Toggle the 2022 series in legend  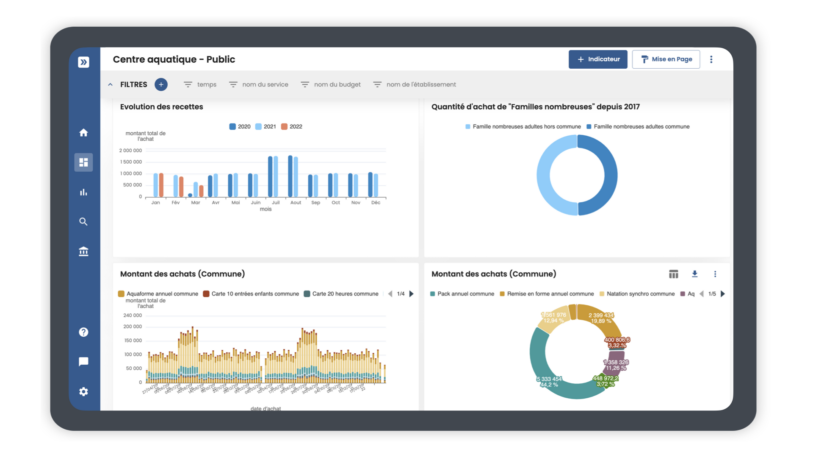[x=292, y=127]
